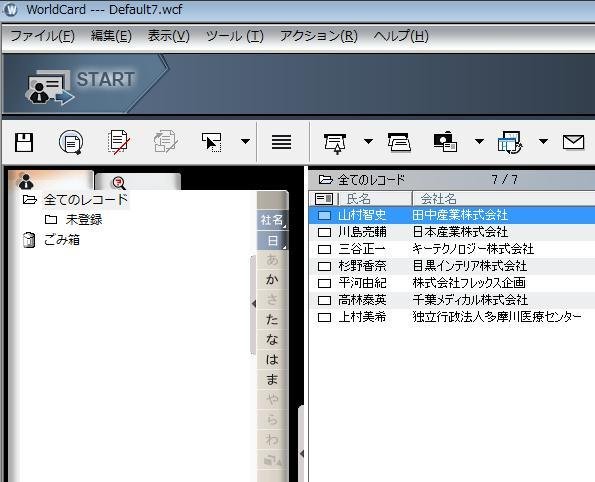
Task: Jump to は index
Action: [272, 360]
